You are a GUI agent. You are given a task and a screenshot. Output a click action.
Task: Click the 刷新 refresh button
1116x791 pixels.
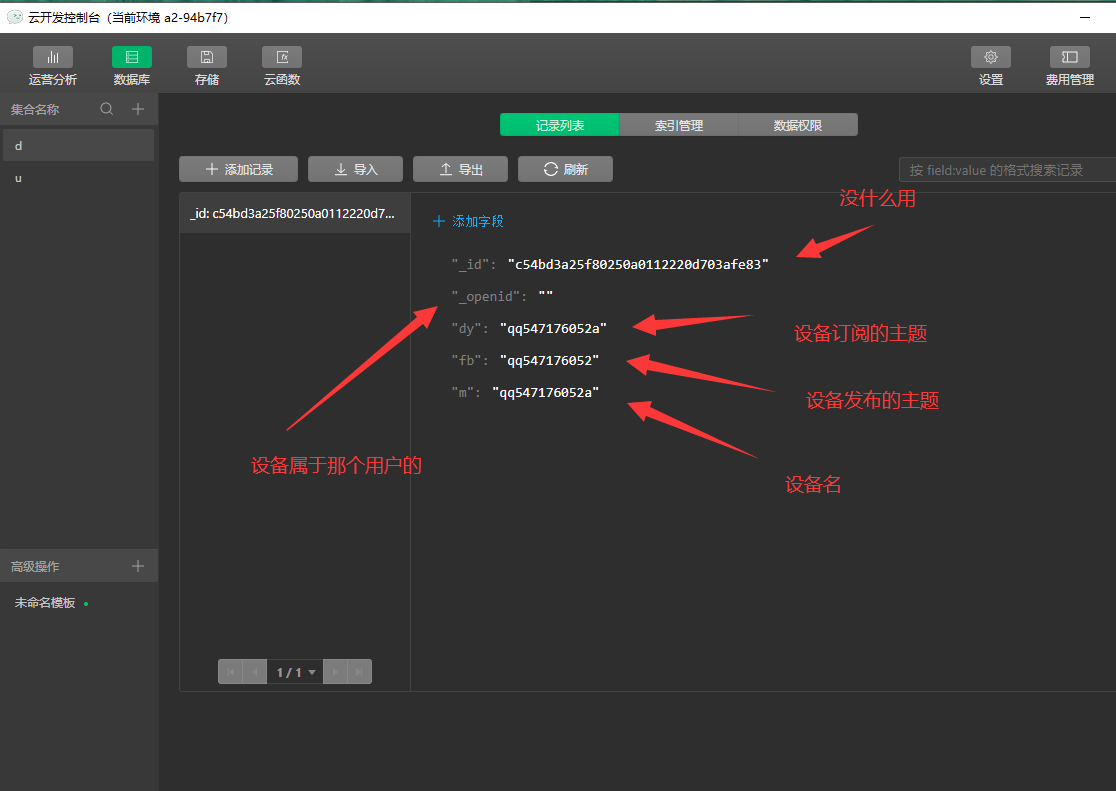[x=565, y=169]
